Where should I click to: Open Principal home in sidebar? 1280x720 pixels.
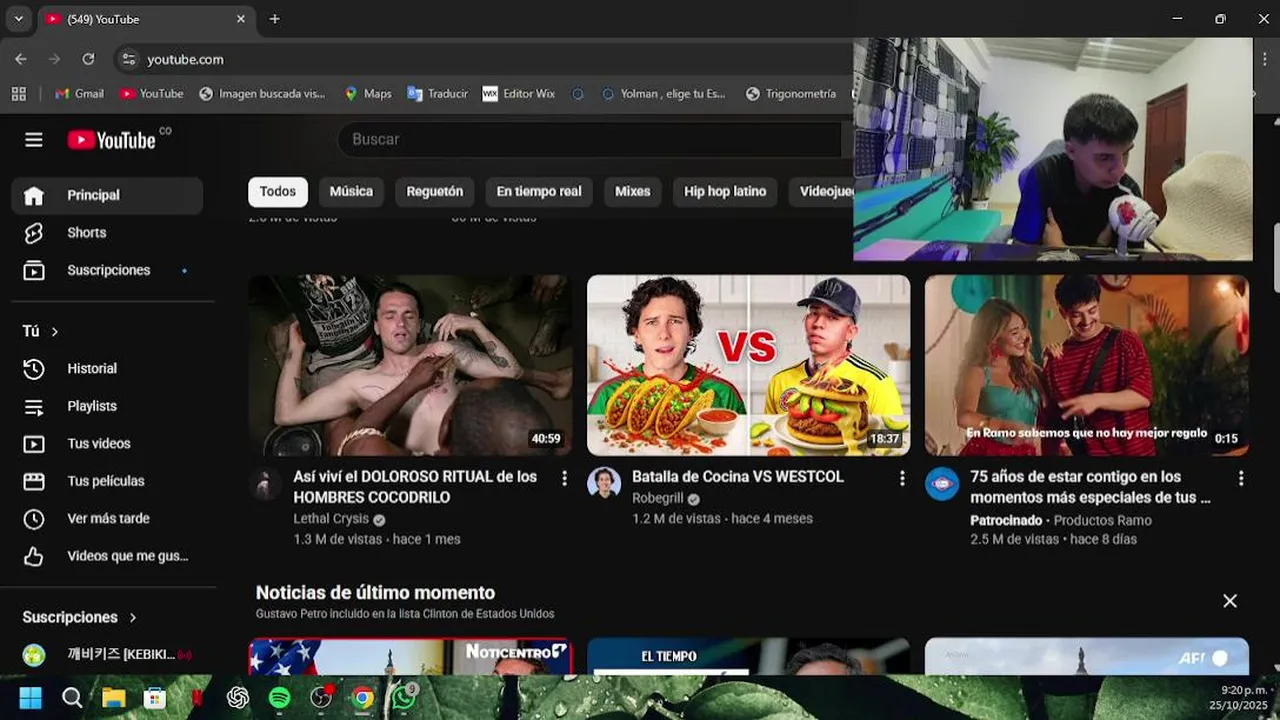point(107,195)
